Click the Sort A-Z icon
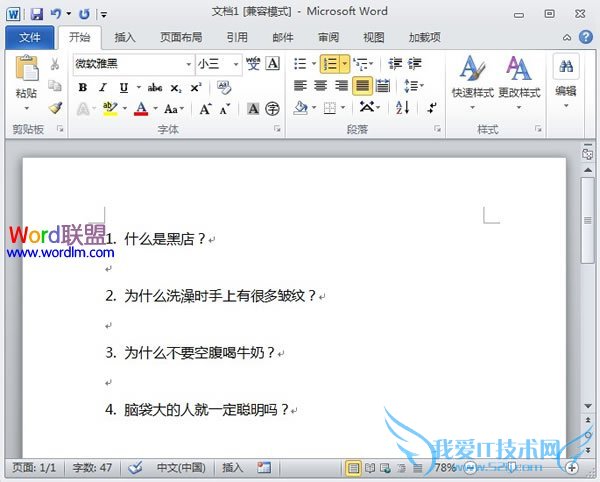 pos(403,107)
